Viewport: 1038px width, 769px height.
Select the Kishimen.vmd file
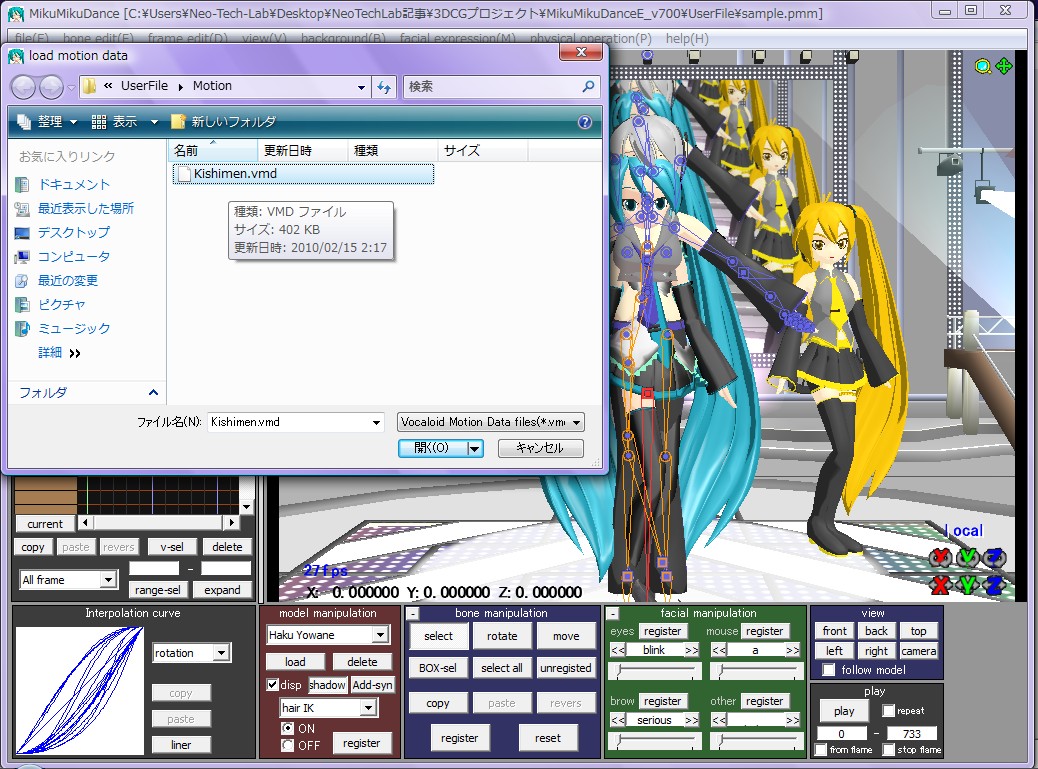[303, 174]
